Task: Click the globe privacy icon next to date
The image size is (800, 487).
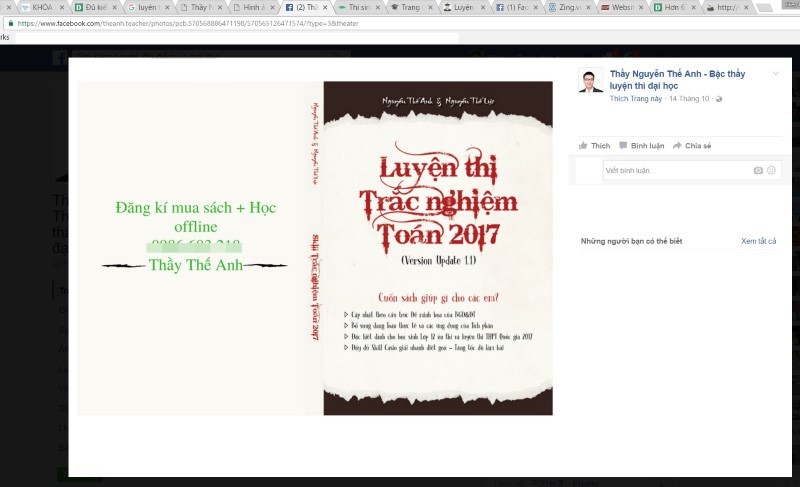Action: pyautogui.click(x=719, y=99)
